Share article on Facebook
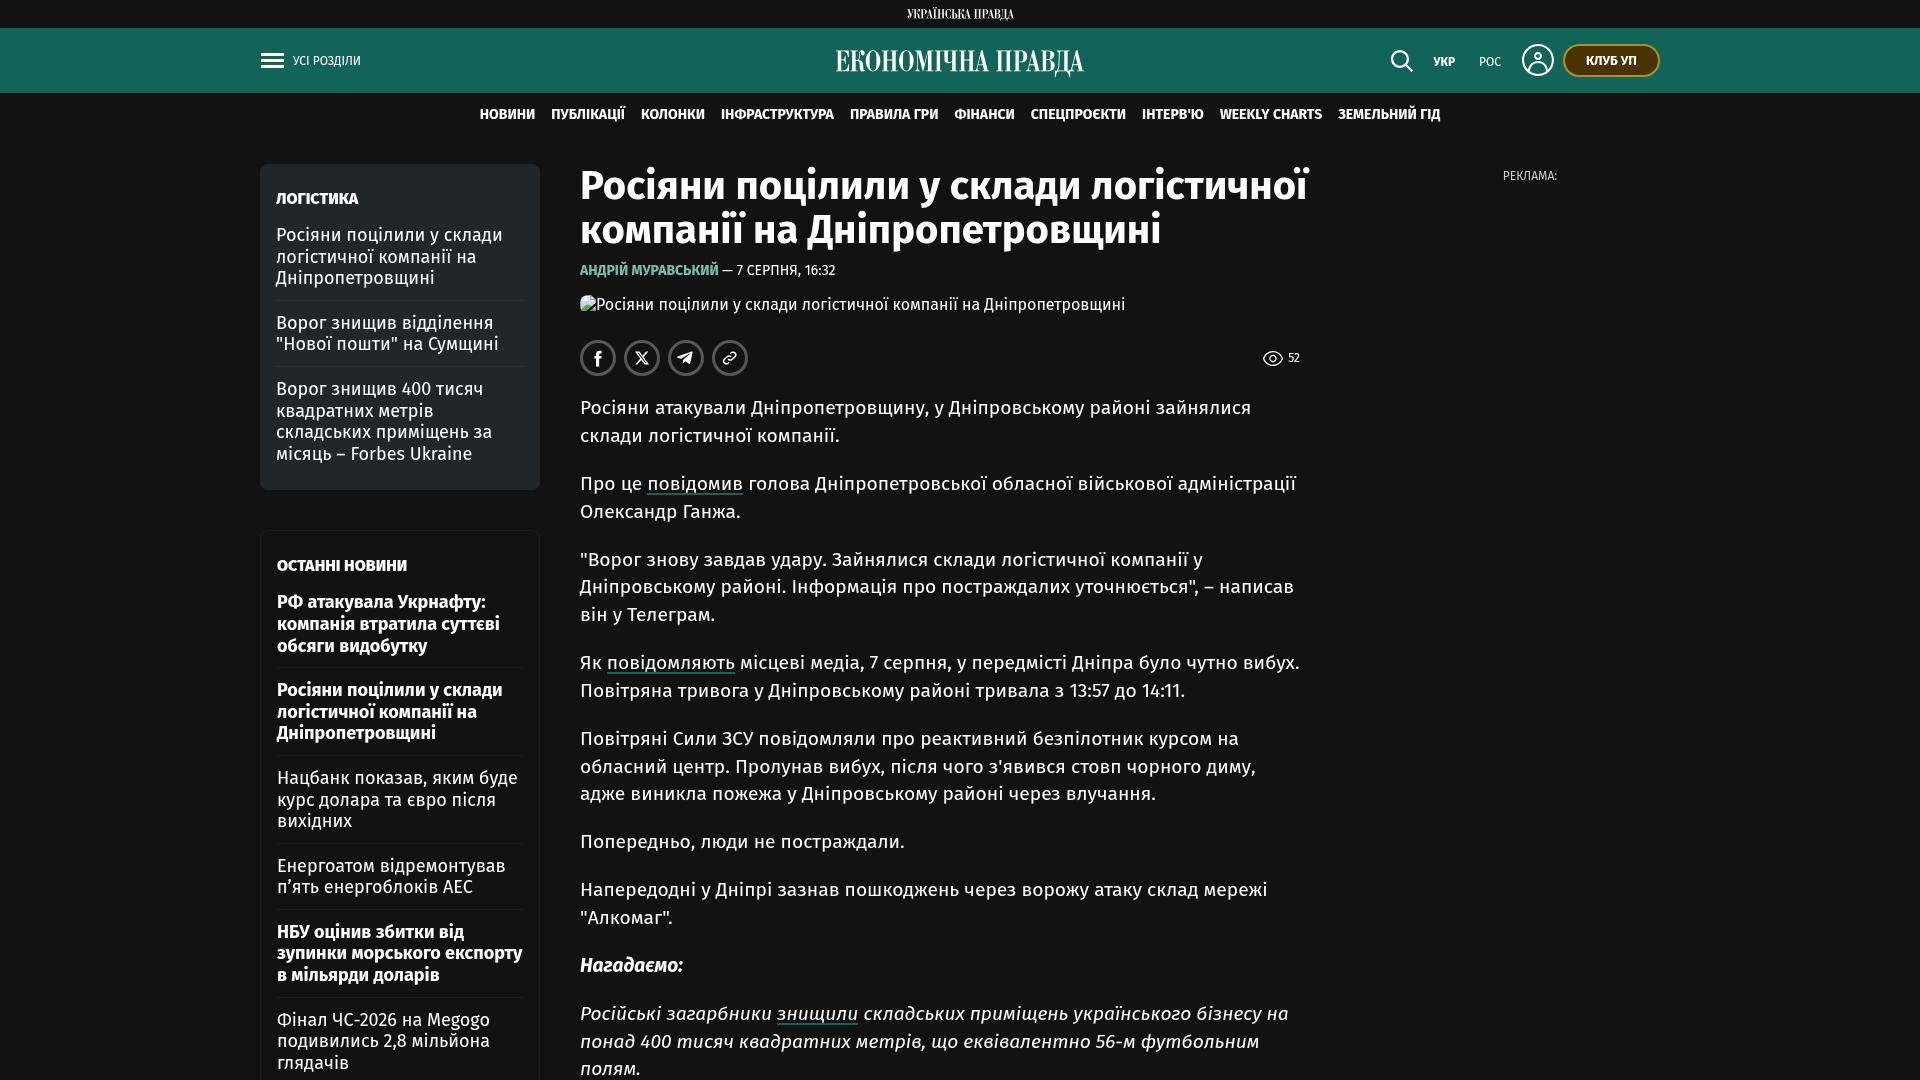The width and height of the screenshot is (1920, 1080). pyautogui.click(x=598, y=358)
